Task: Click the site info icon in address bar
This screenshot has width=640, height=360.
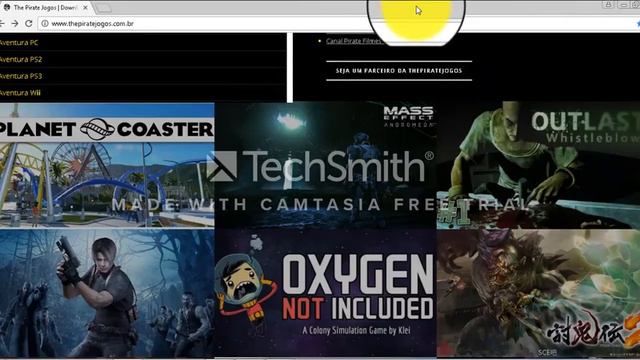Action: pyautogui.click(x=45, y=24)
